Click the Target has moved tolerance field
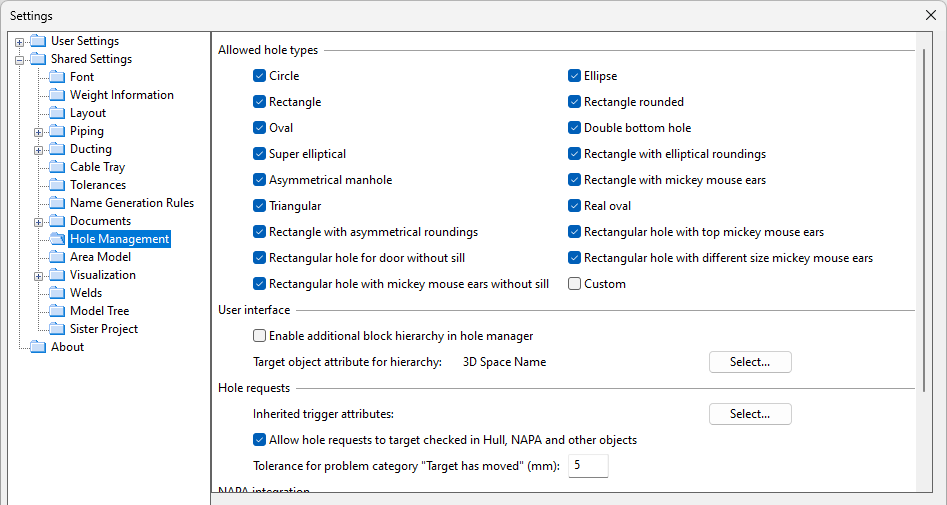947x505 pixels. tap(588, 466)
